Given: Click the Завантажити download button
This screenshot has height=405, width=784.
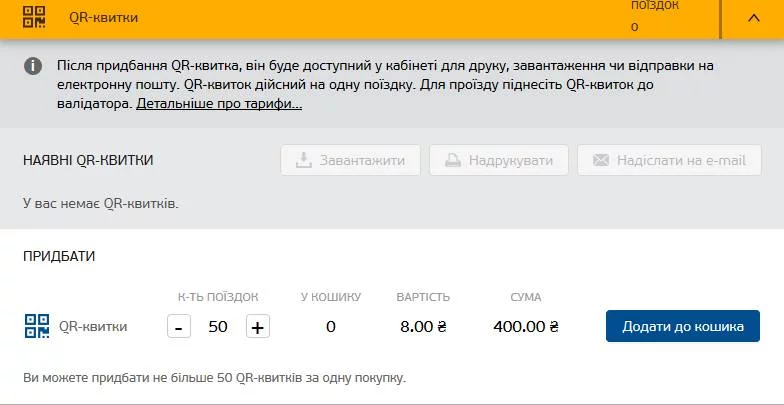Looking at the screenshot, I should click(350, 160).
